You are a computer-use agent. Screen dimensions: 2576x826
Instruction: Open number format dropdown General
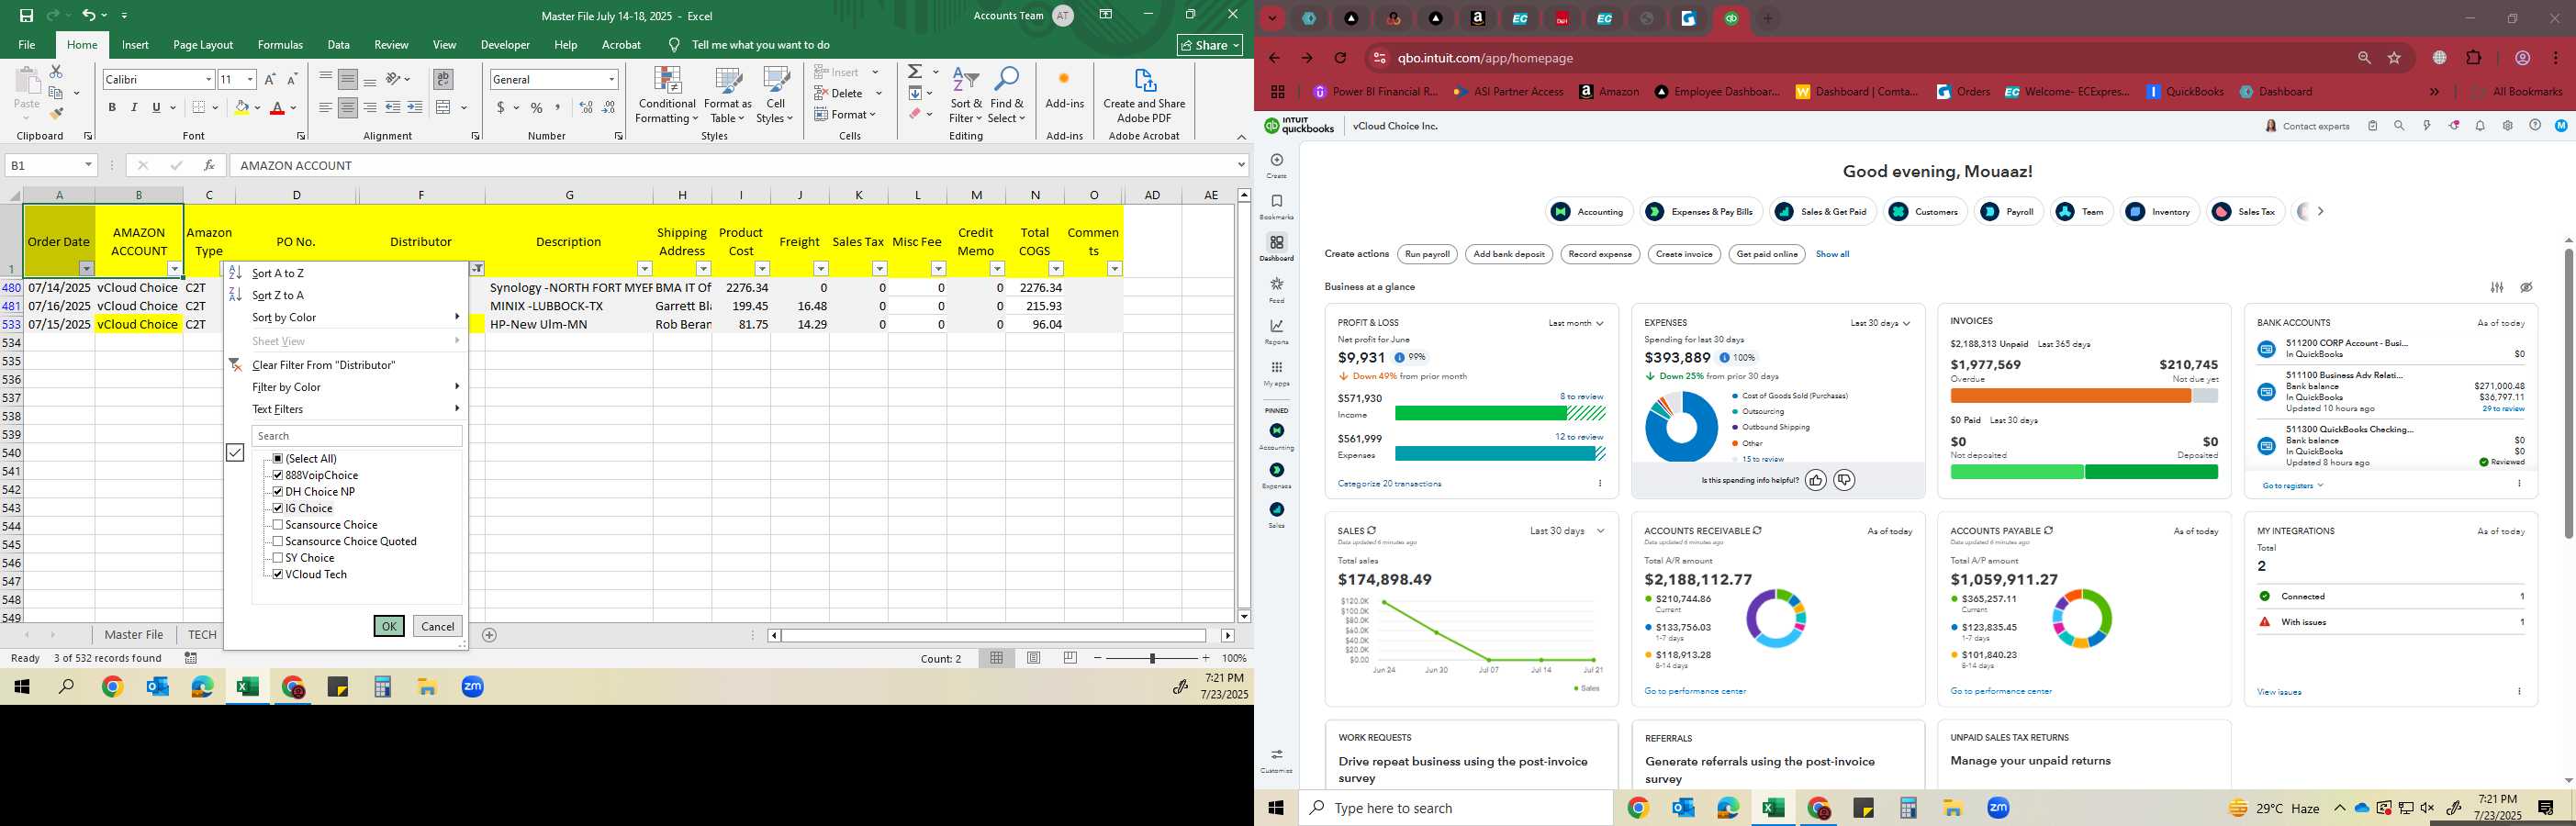[x=611, y=79]
